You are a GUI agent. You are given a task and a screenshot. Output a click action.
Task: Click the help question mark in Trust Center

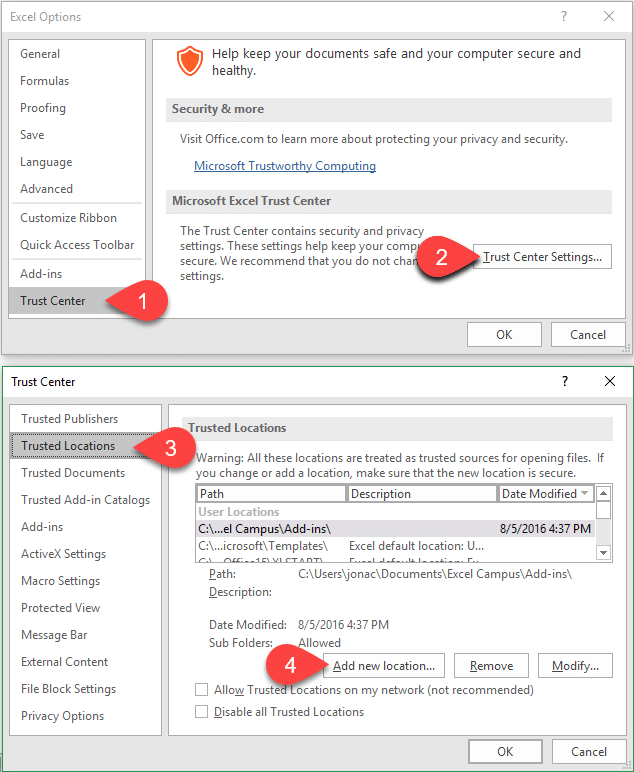(x=565, y=381)
